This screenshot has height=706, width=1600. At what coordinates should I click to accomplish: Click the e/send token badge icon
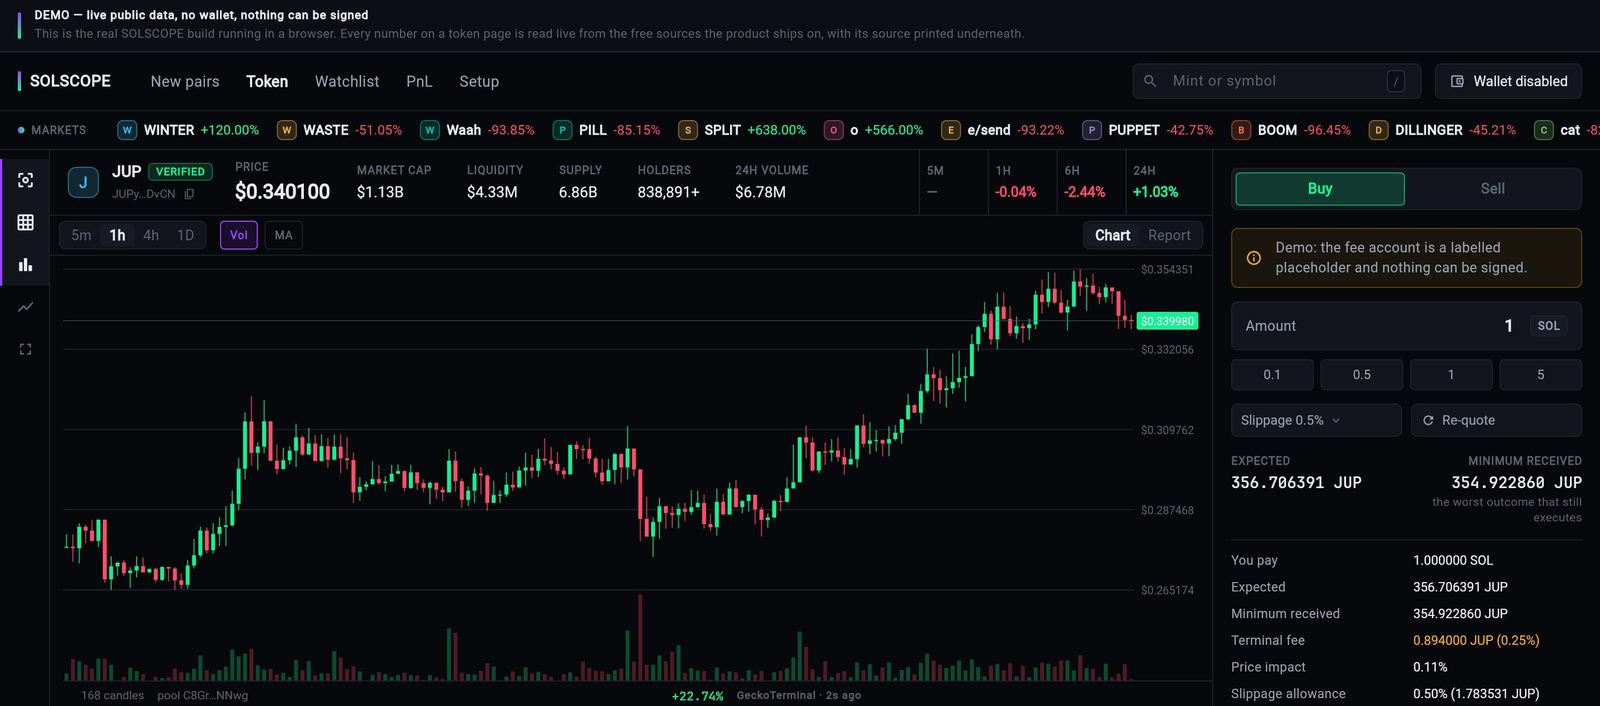pyautogui.click(x=951, y=130)
